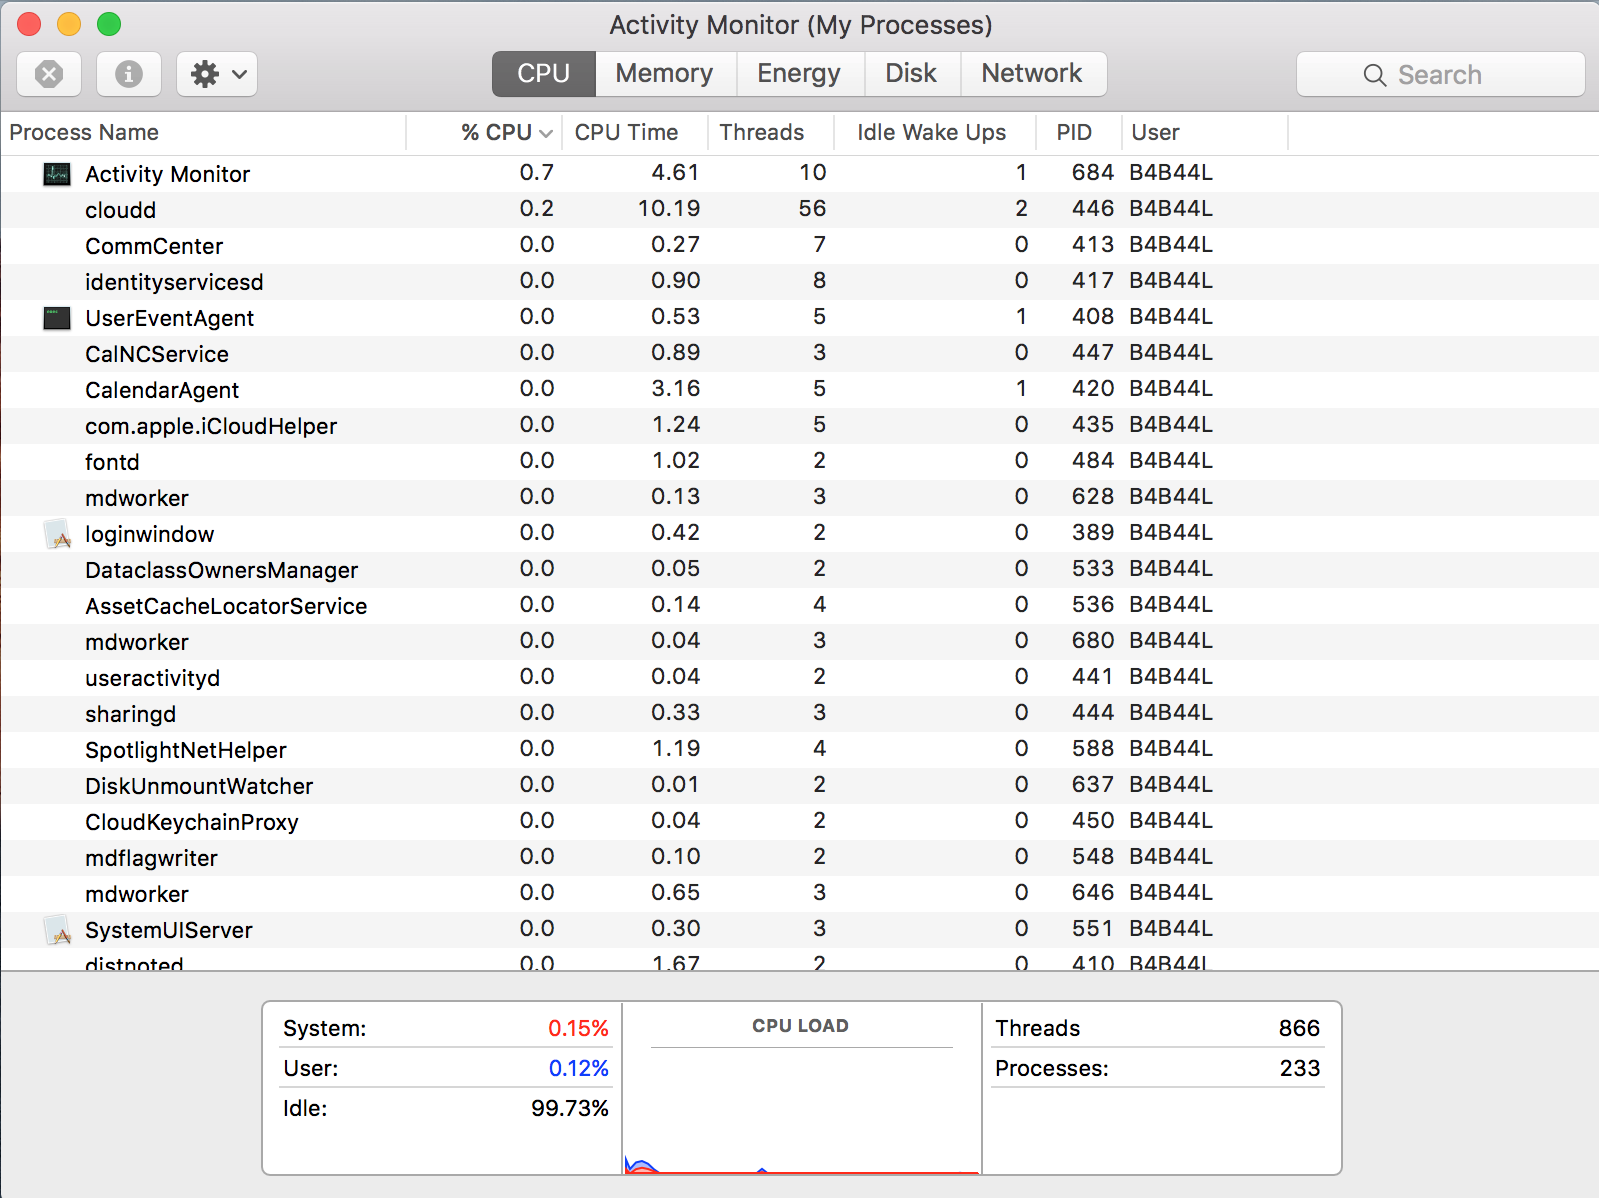Select the loginwindow process row
This screenshot has width=1599, height=1198.
click(799, 534)
